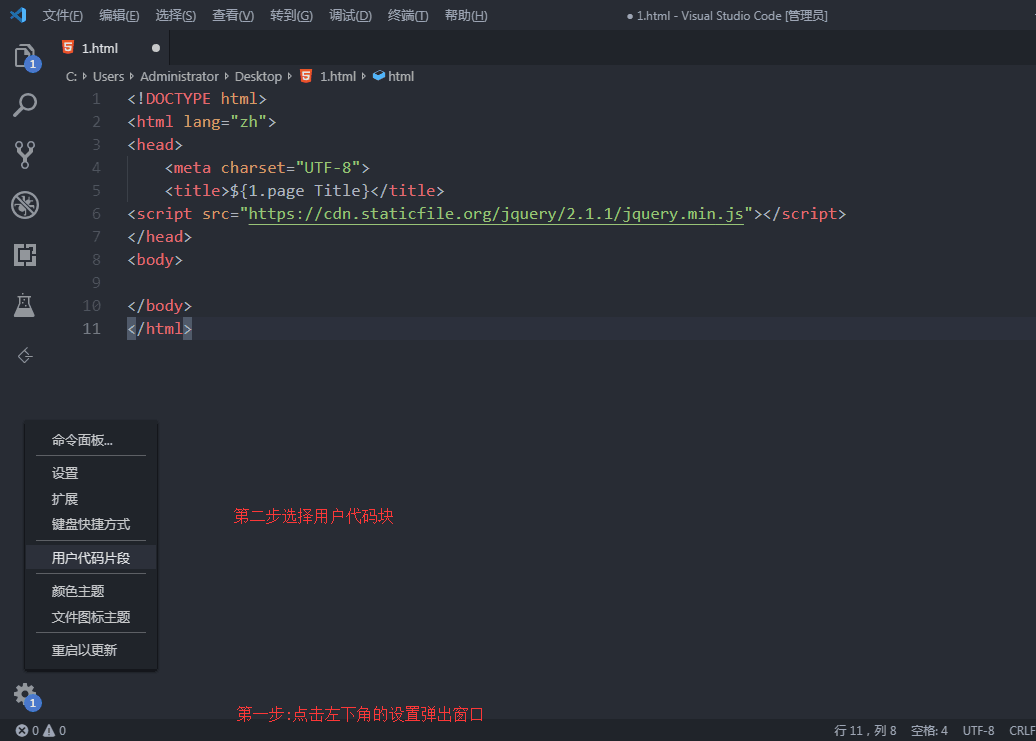Open the Debug view icon
The height and width of the screenshot is (741, 1036).
click(x=25, y=205)
